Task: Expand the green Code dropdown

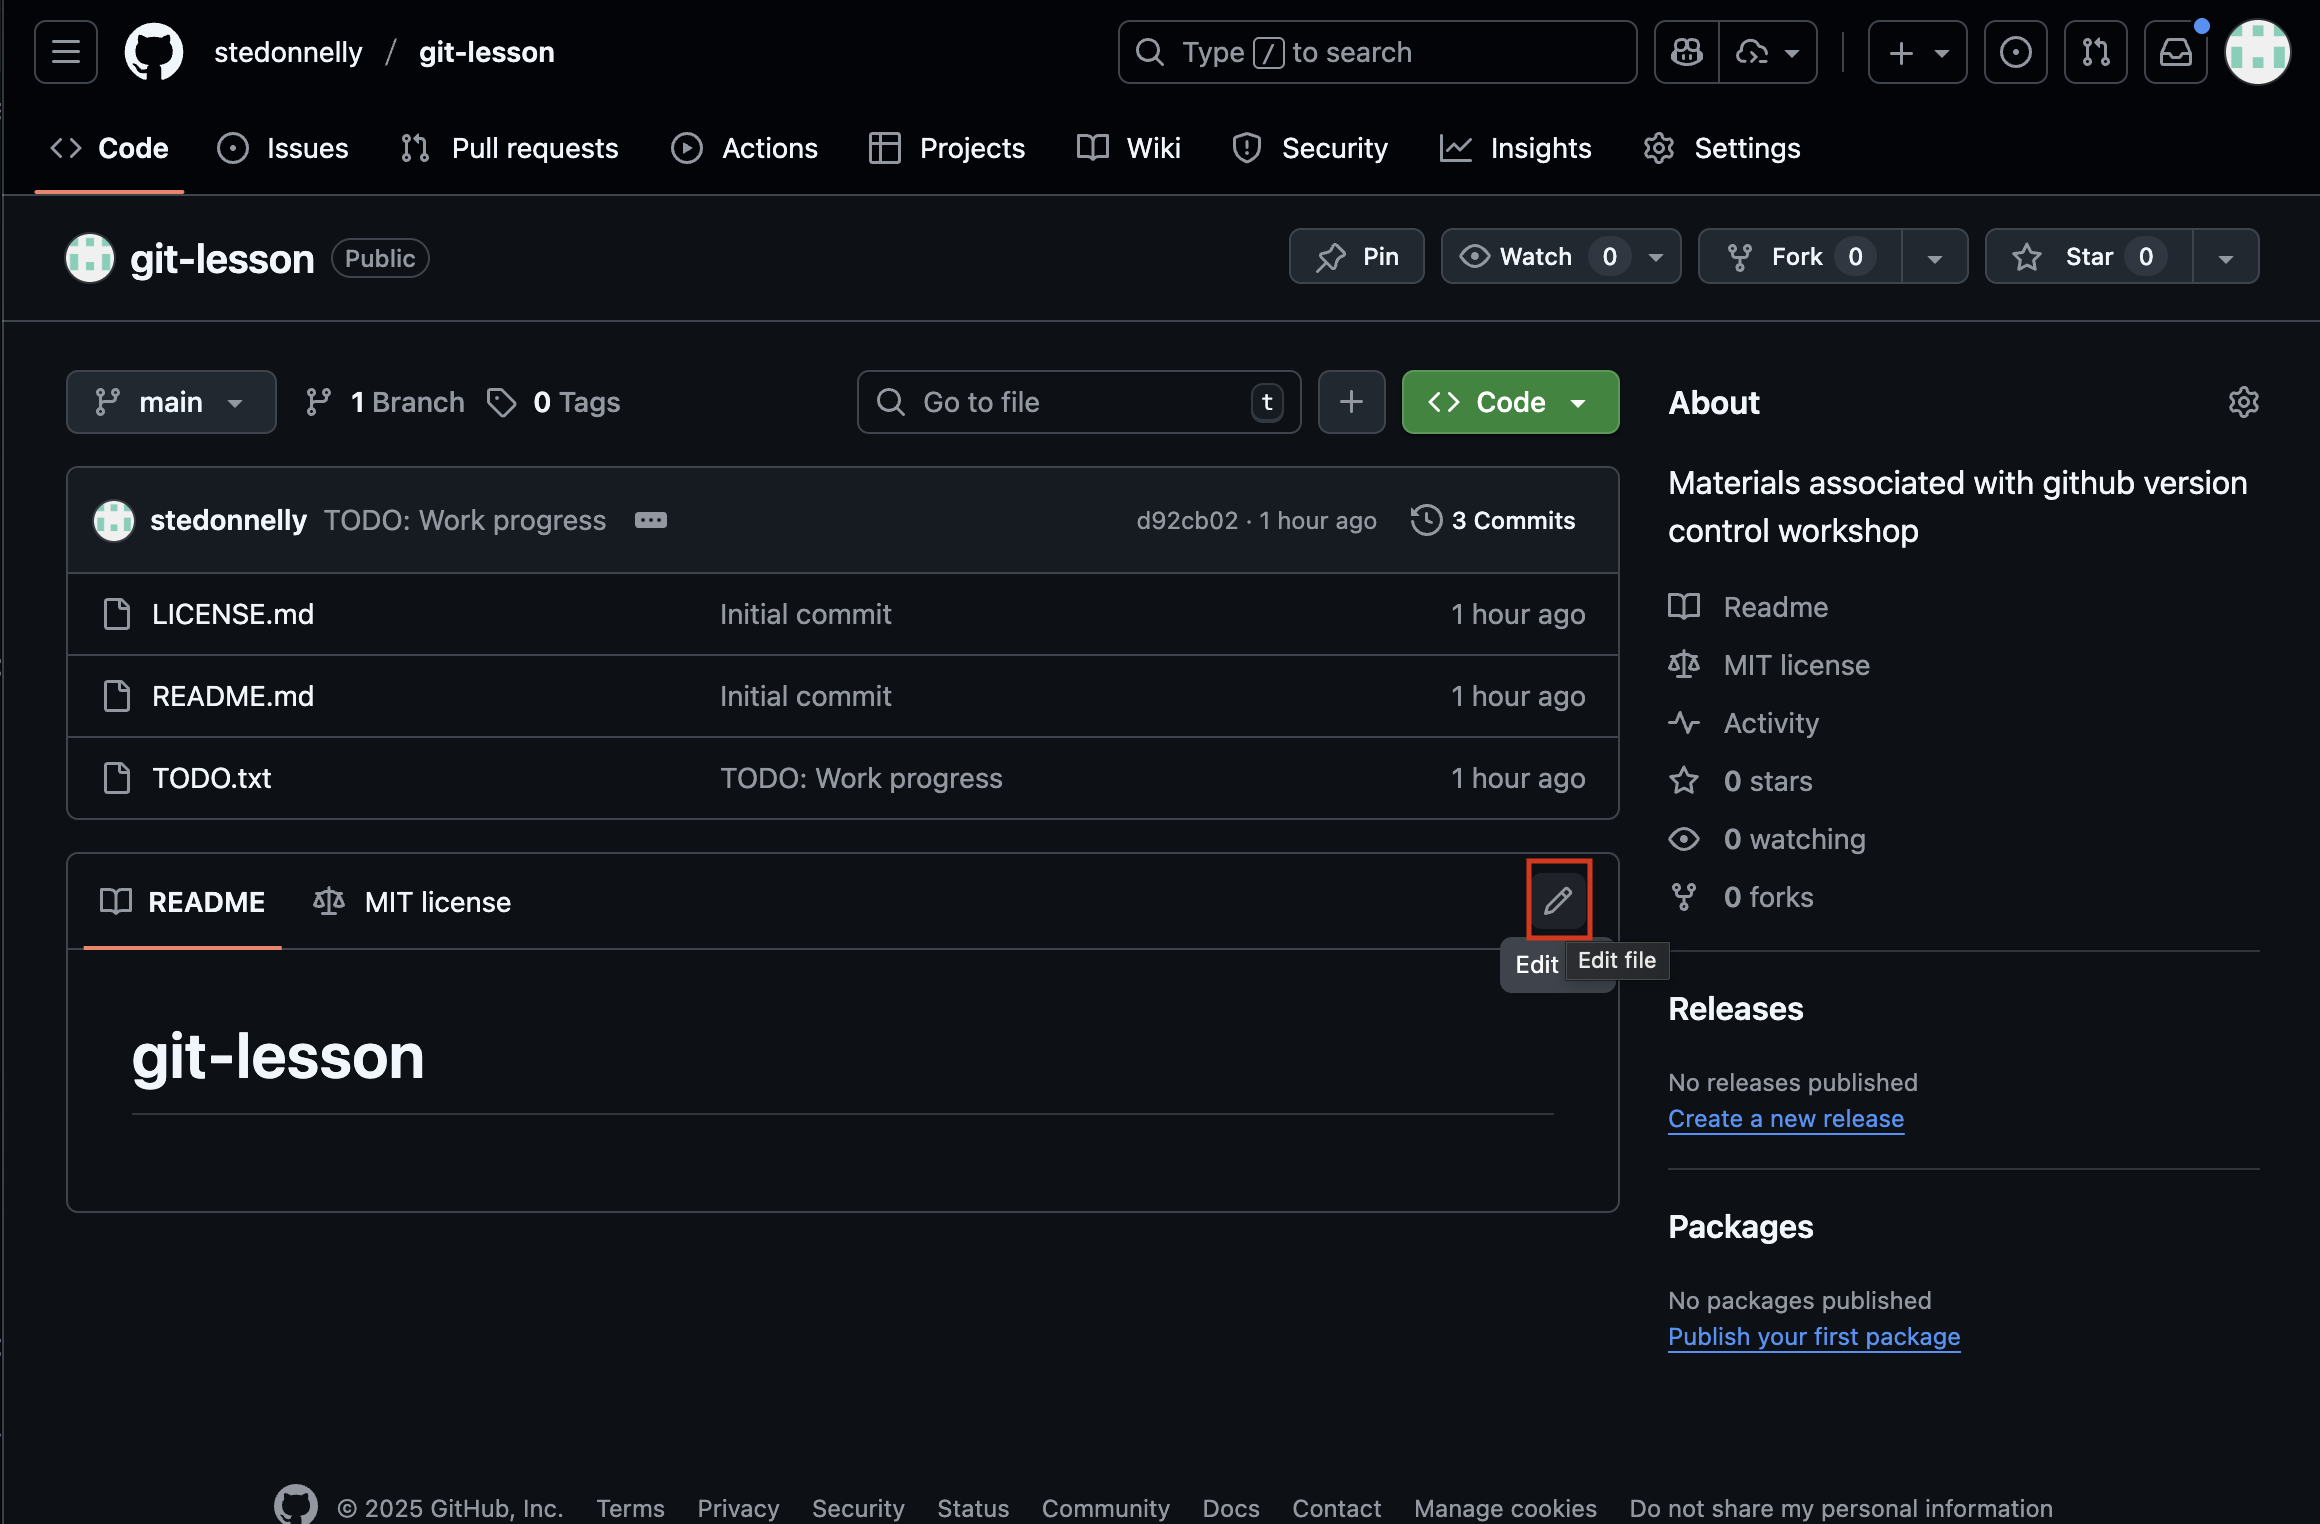Action: coord(1510,402)
